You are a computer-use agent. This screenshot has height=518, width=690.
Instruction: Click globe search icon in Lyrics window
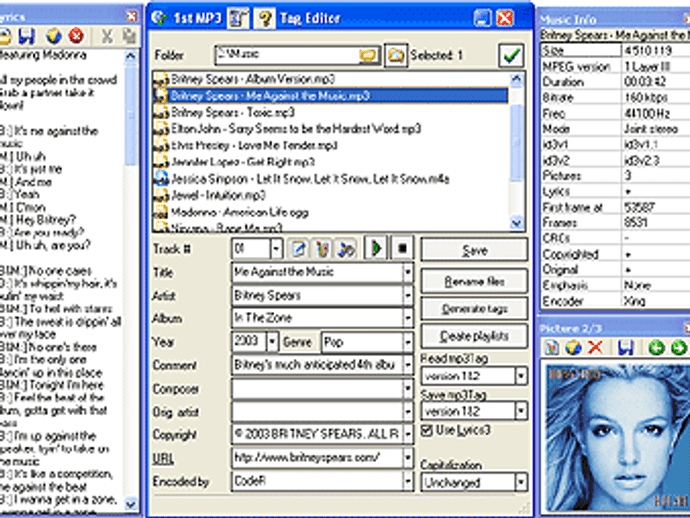[x=54, y=36]
